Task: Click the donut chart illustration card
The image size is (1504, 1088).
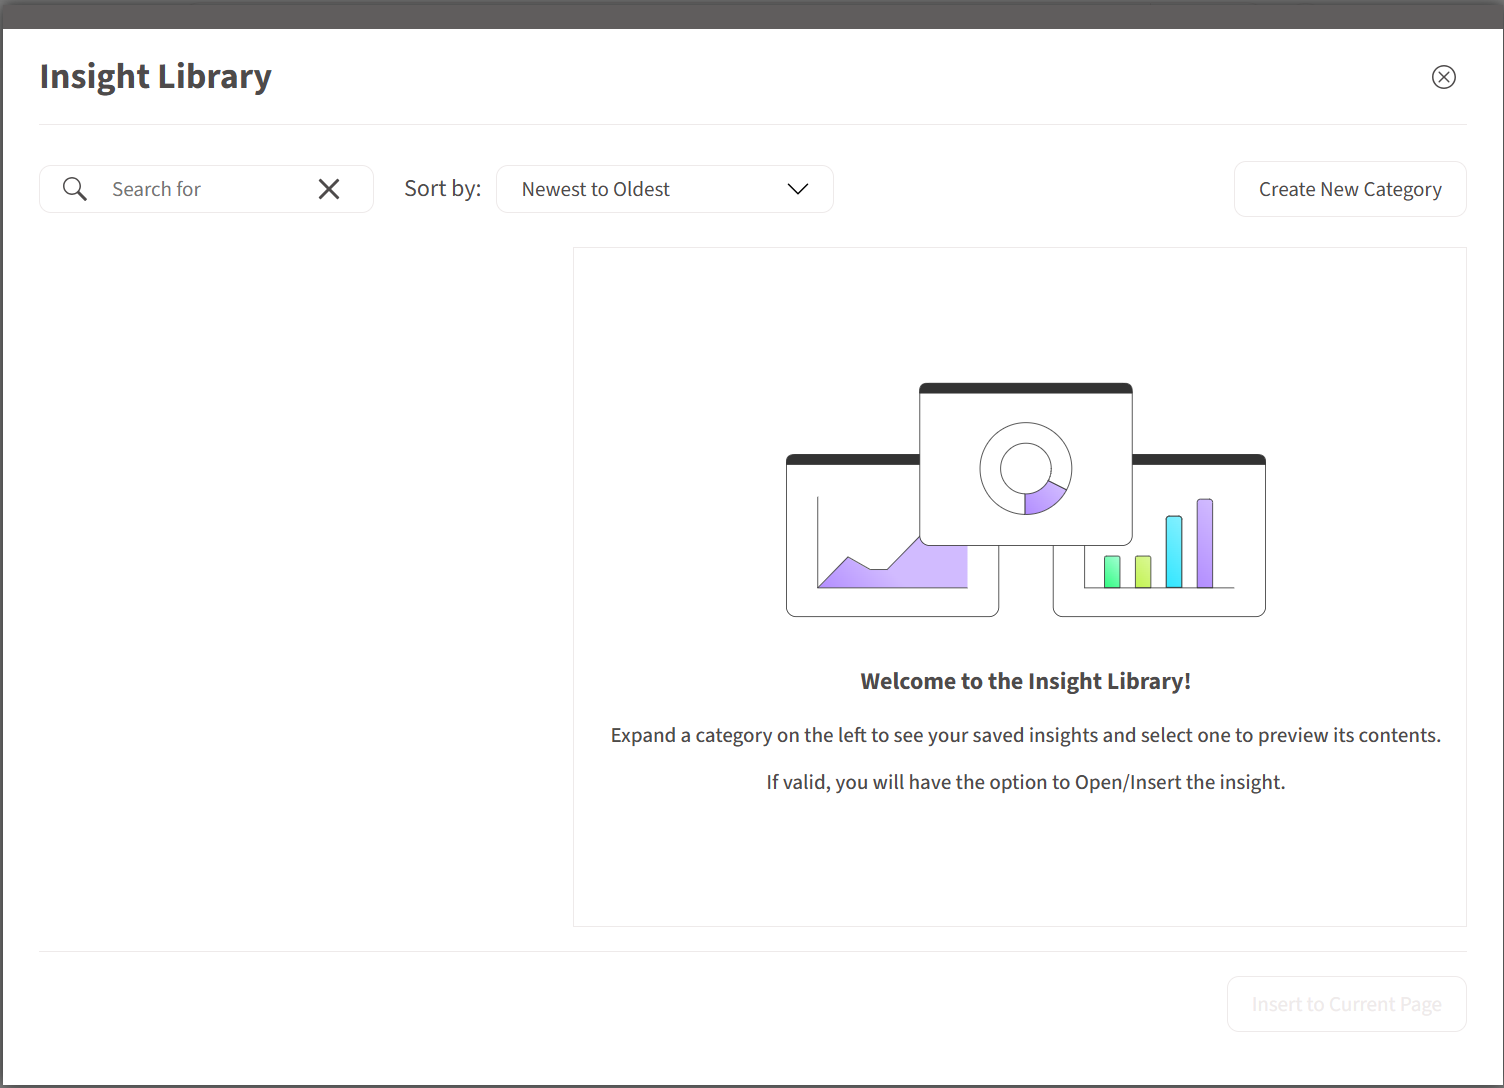Action: click(x=1026, y=464)
